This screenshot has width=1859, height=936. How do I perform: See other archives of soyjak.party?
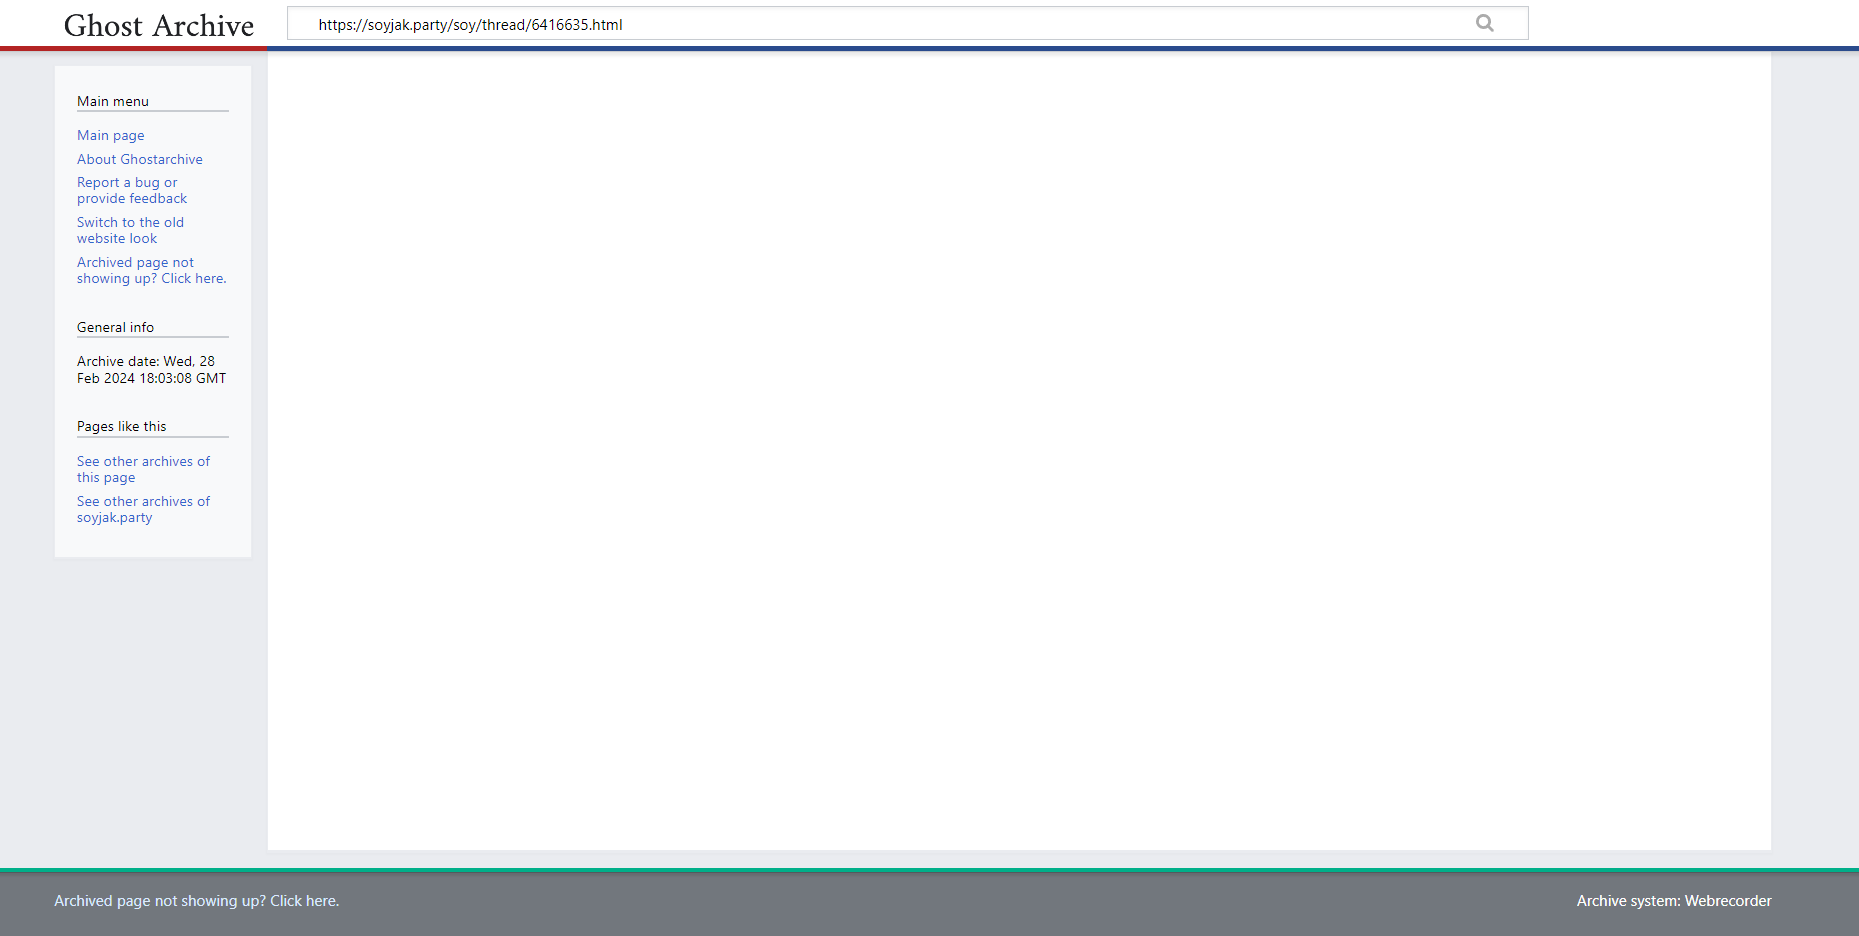click(x=143, y=509)
